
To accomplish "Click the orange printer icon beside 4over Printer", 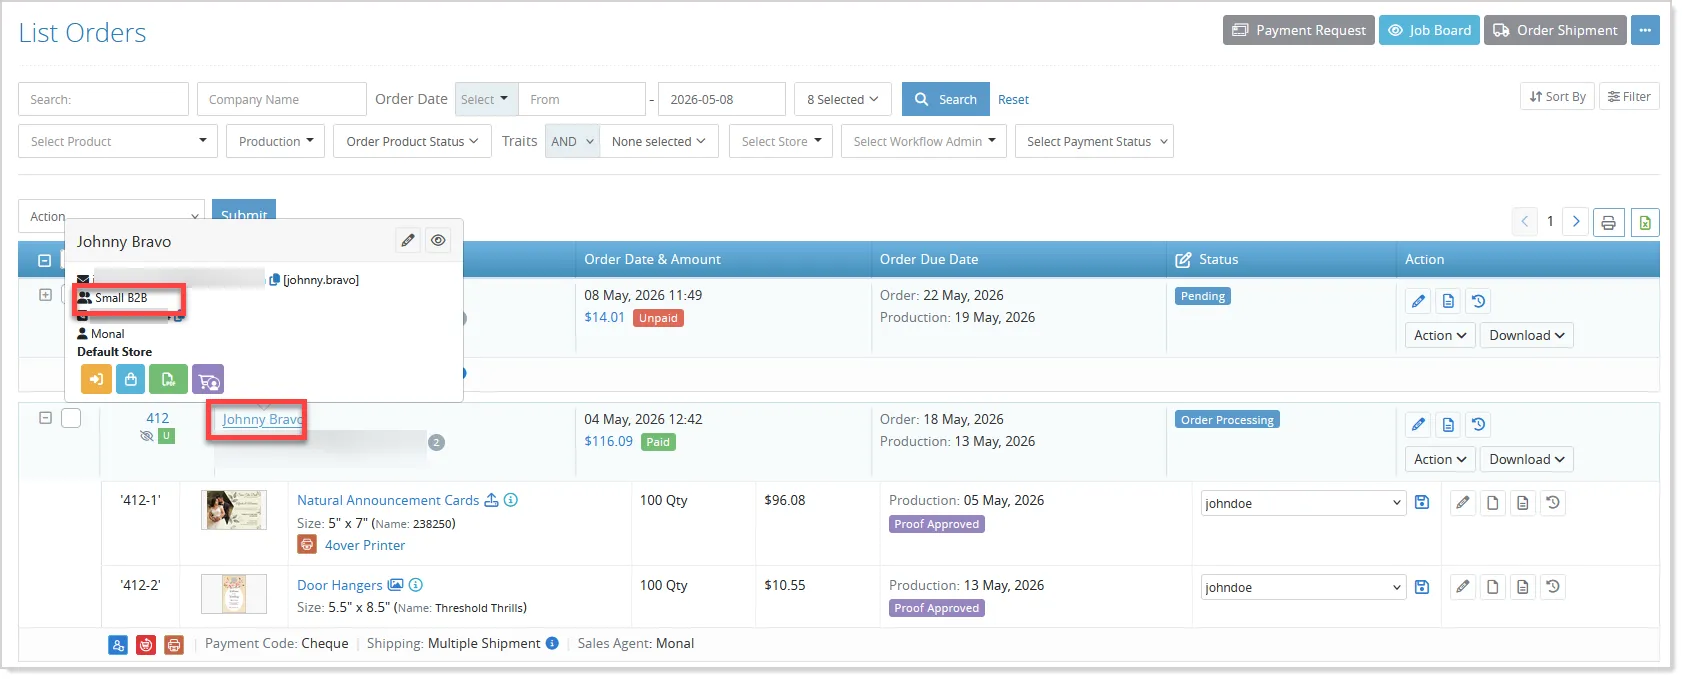I will 307,545.
